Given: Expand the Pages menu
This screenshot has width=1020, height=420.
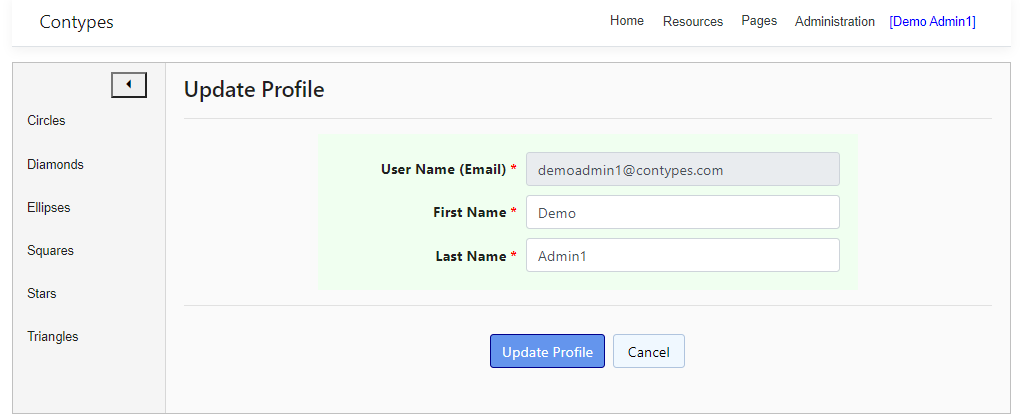Looking at the screenshot, I should click(759, 21).
